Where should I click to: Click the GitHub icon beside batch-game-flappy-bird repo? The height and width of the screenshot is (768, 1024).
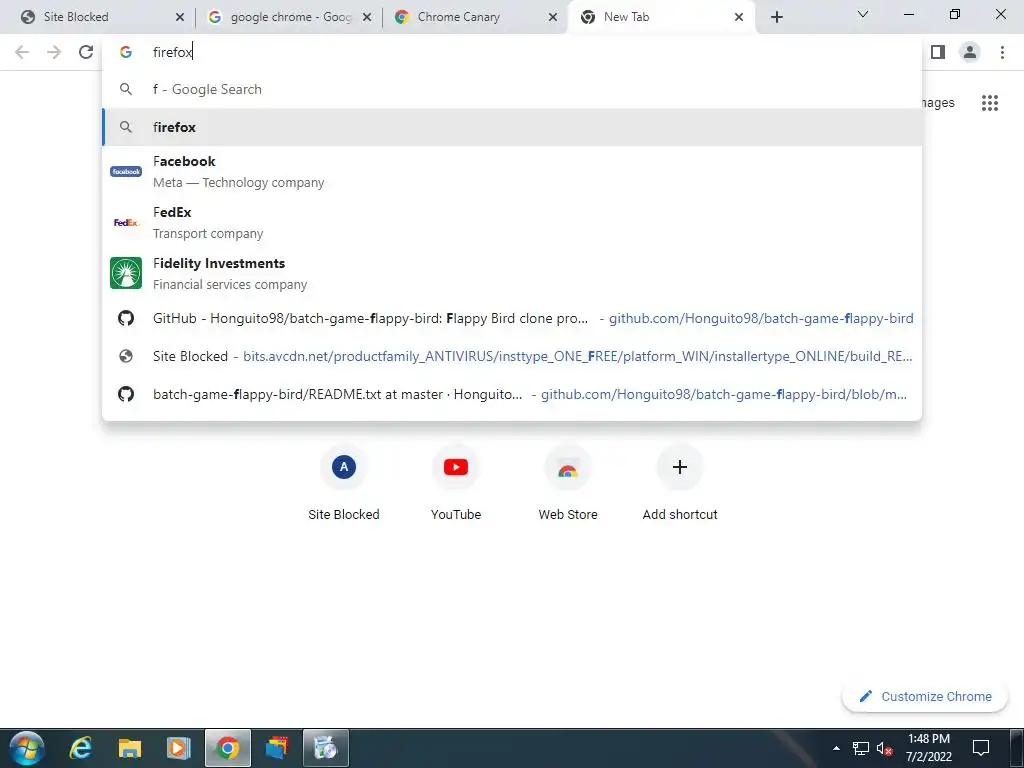[x=126, y=318]
